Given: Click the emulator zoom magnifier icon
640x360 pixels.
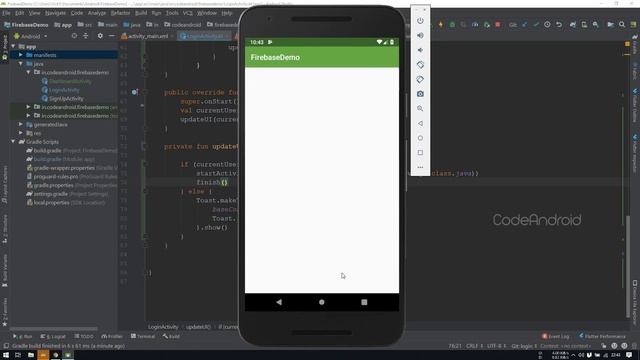Looking at the screenshot, I should (420, 109).
